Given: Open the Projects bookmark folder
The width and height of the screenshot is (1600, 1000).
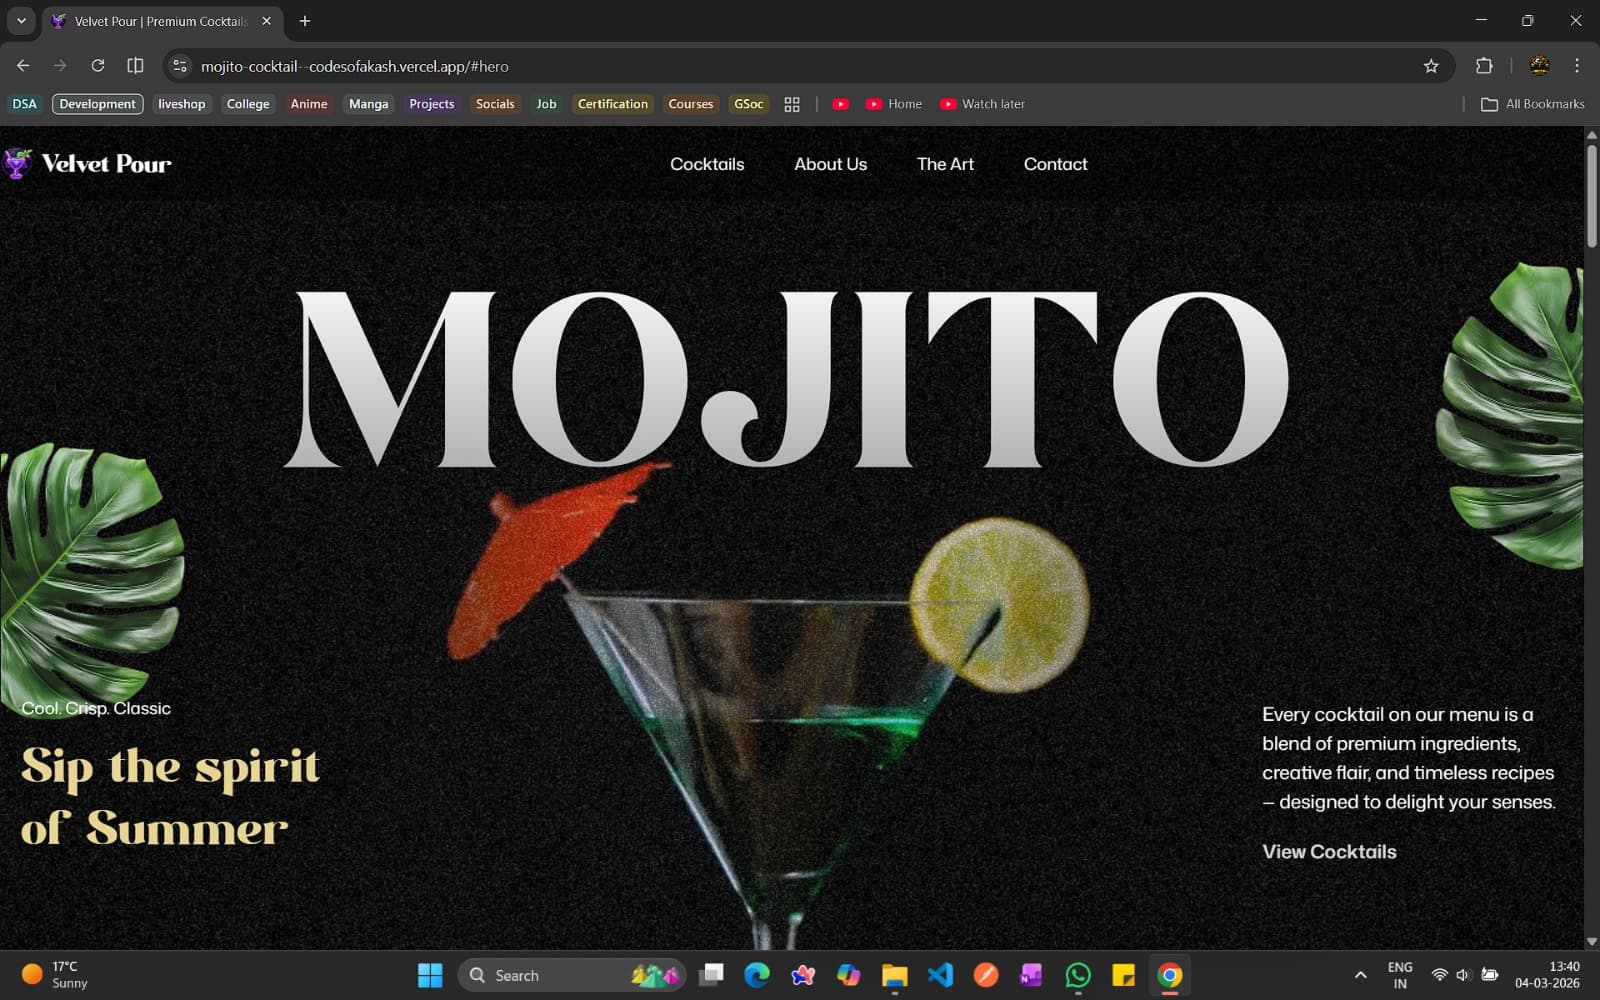Looking at the screenshot, I should tap(431, 104).
